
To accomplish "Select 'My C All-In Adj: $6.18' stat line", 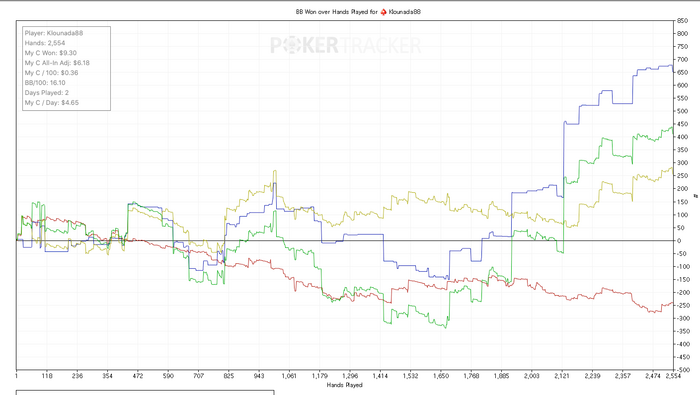I will pyautogui.click(x=57, y=63).
